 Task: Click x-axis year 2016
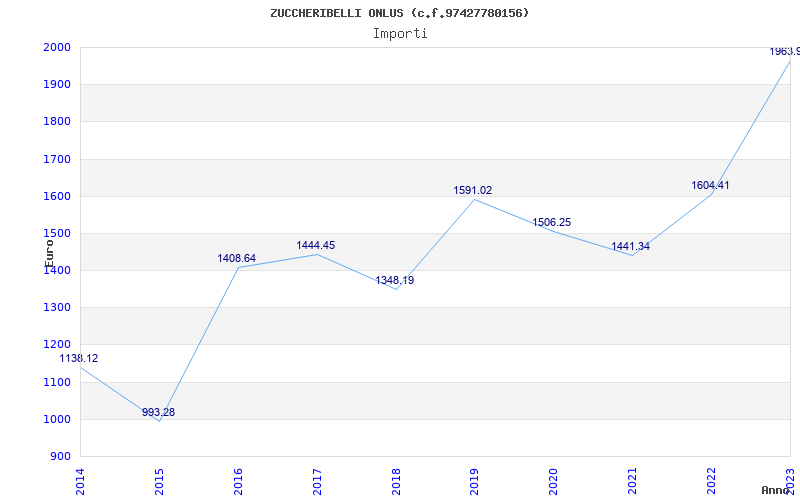click(x=238, y=482)
